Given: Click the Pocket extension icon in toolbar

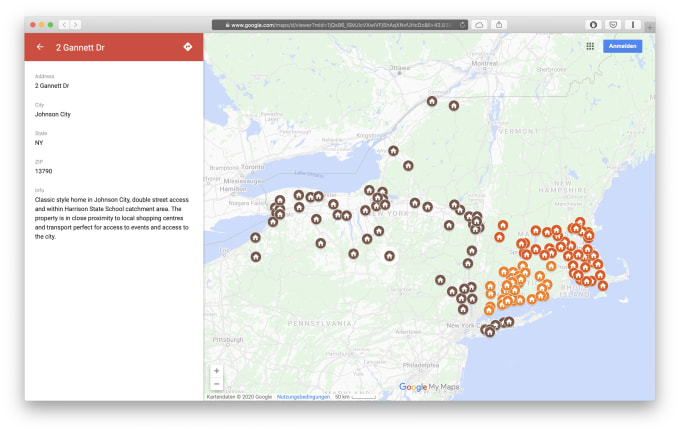Looking at the screenshot, I should pos(613,24).
